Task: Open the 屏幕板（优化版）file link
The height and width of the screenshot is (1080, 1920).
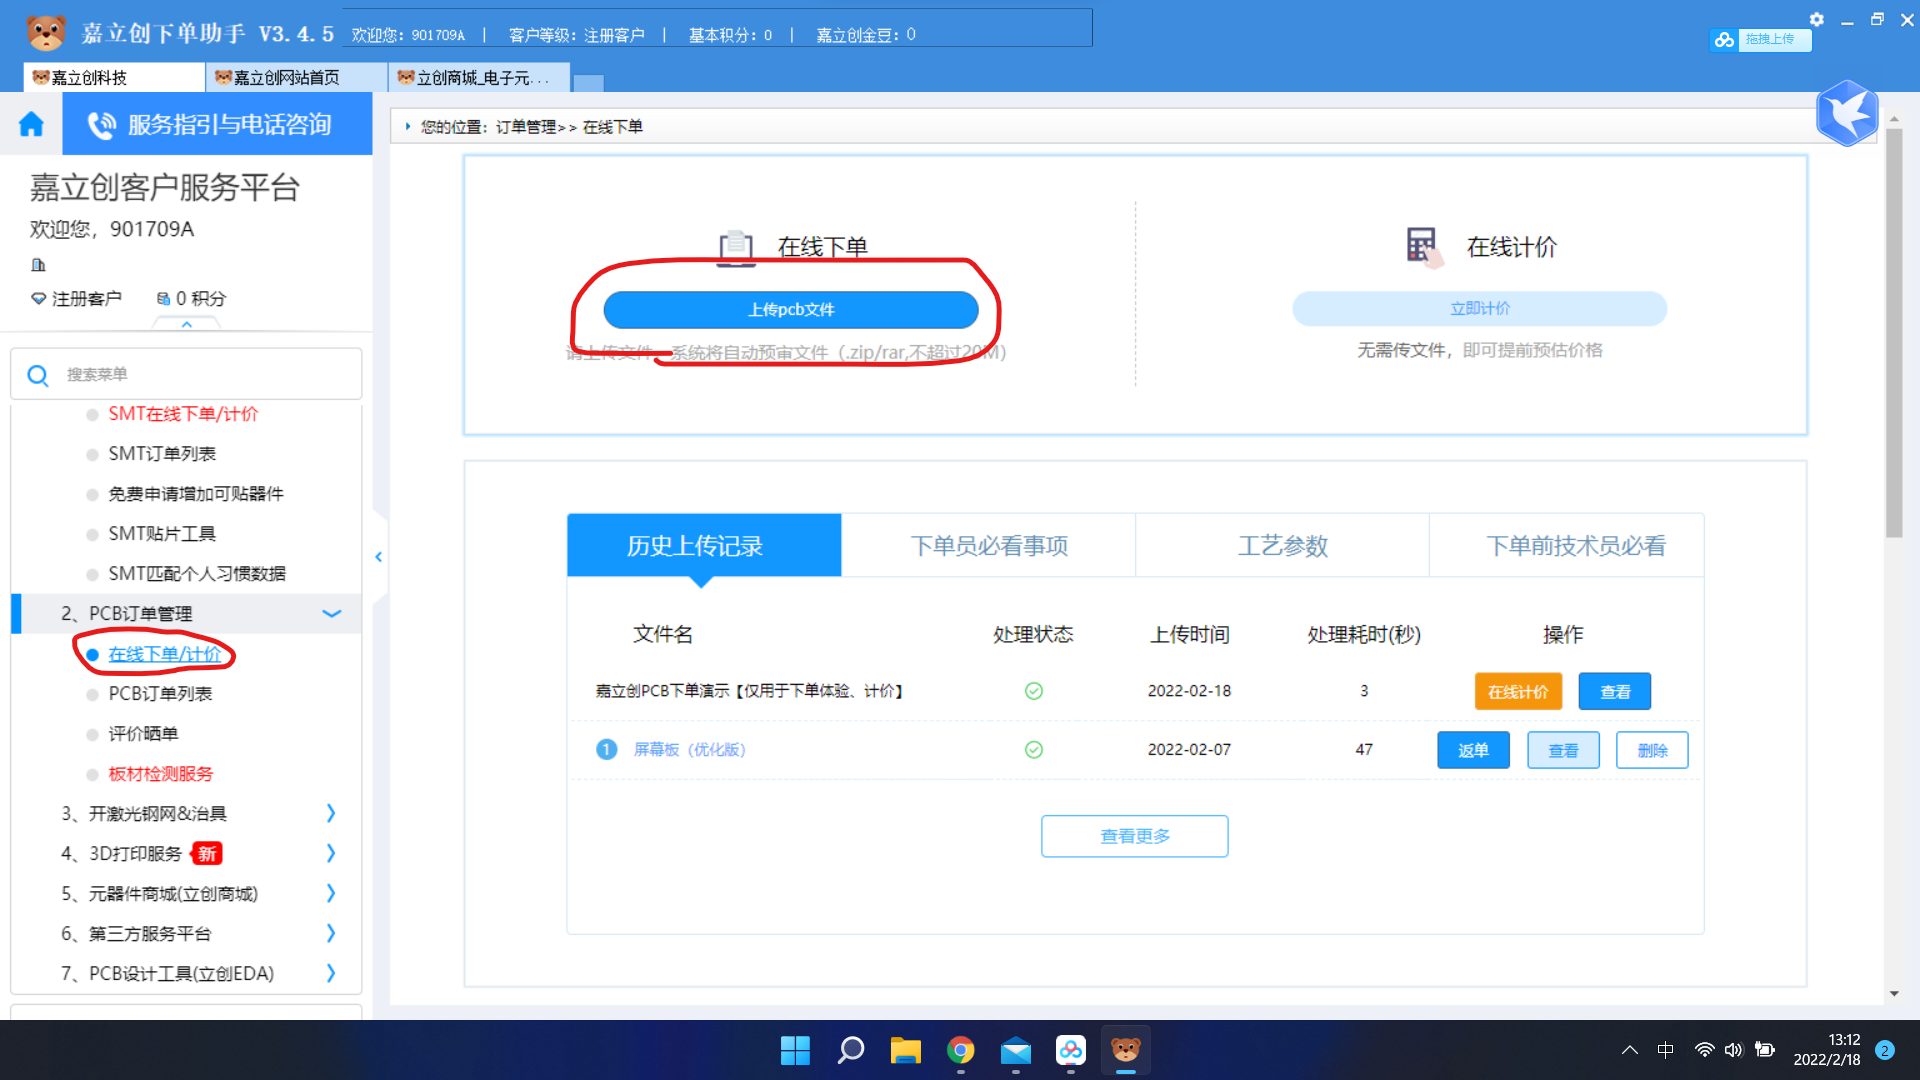Action: [x=689, y=750]
